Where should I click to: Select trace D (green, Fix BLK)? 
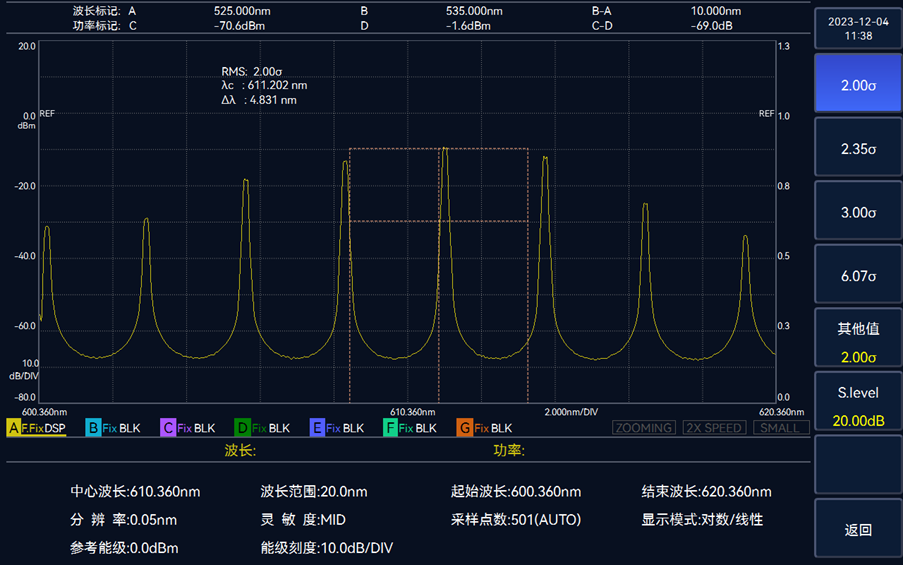262,428
